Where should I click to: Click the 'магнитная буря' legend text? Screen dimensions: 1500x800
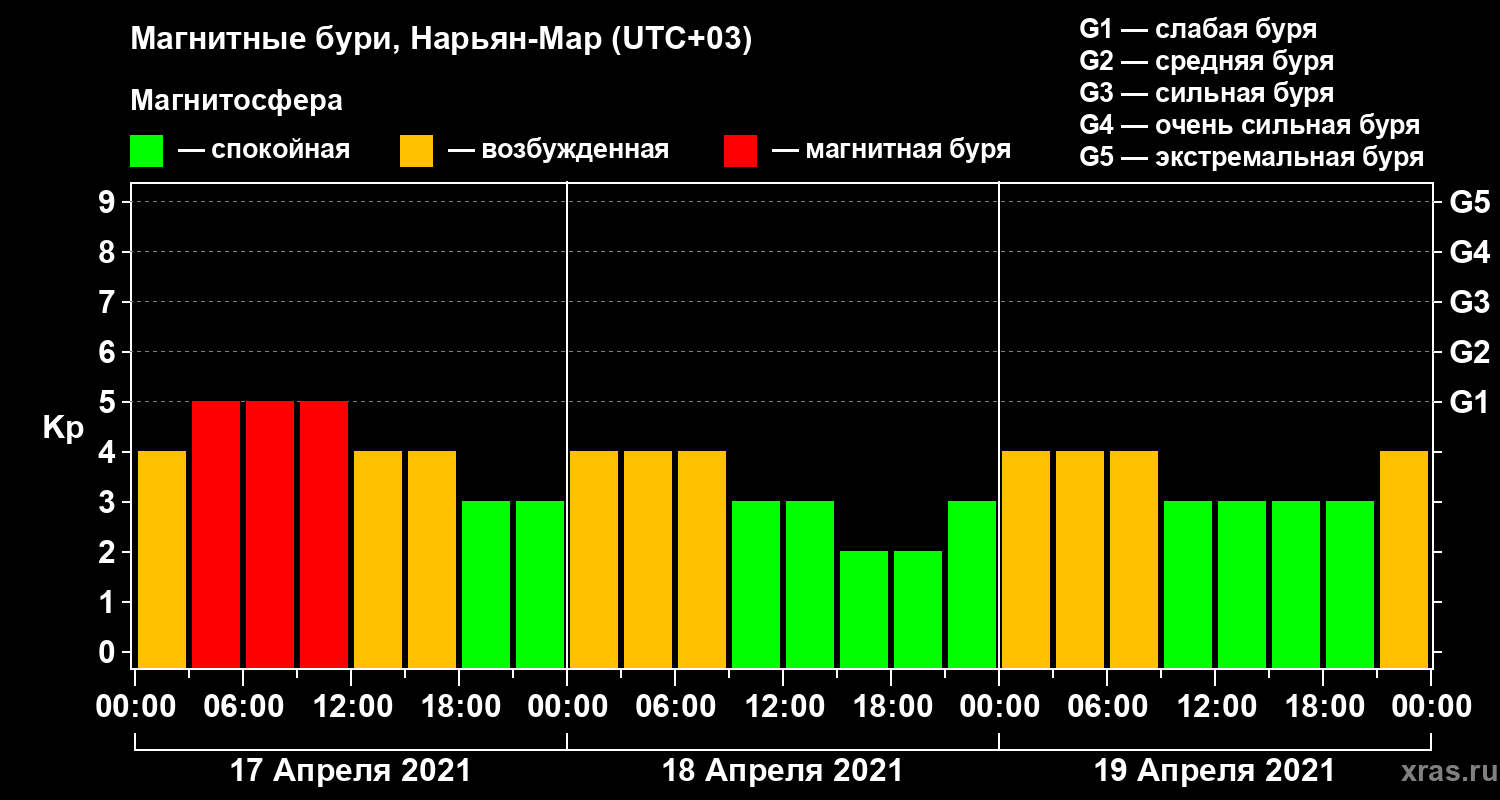pos(908,151)
